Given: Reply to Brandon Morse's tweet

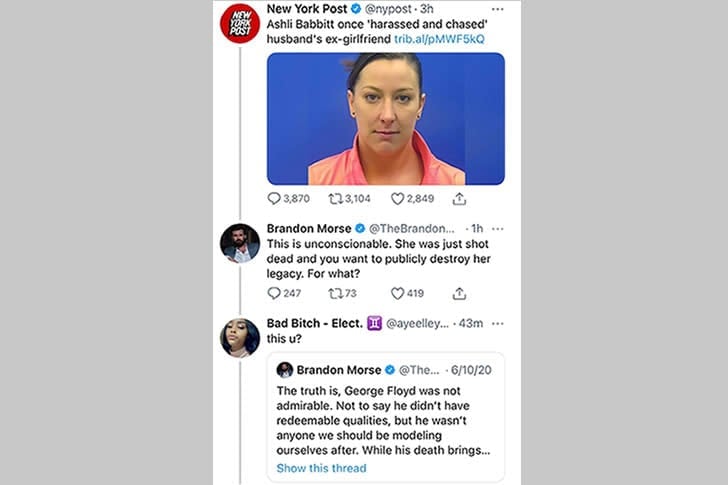Looking at the screenshot, I should [274, 293].
